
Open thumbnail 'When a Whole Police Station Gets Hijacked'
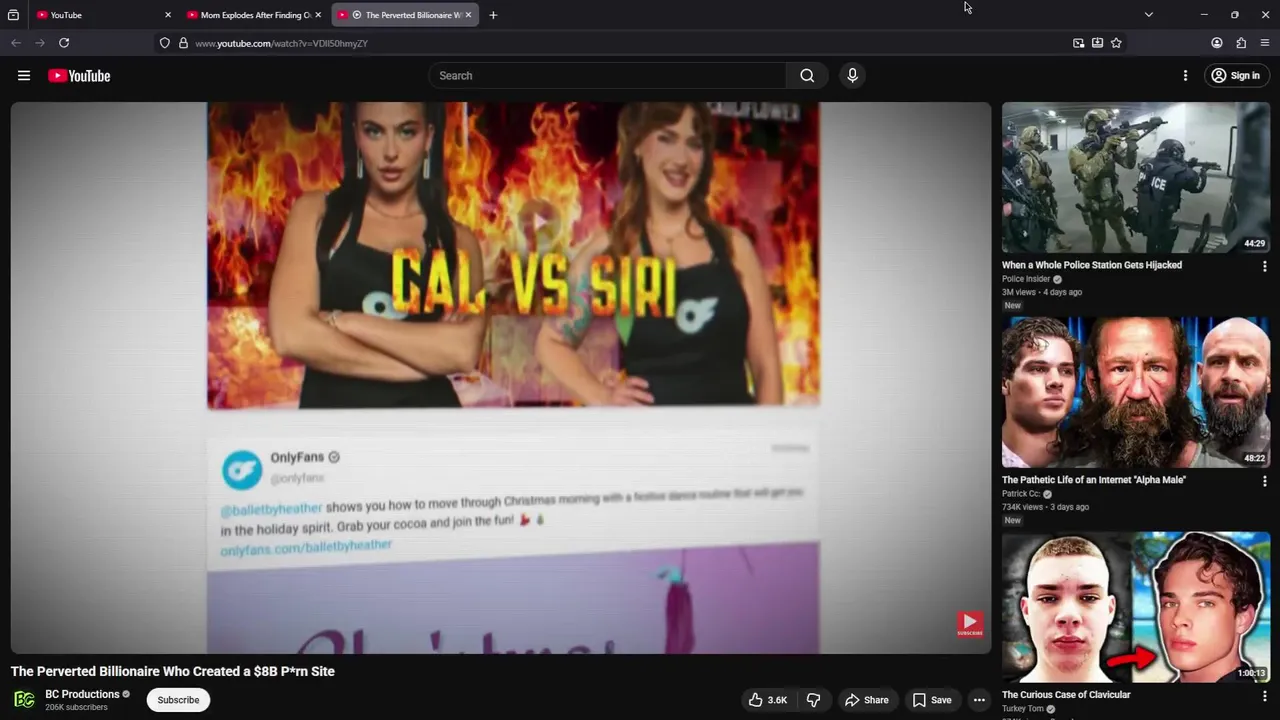1136,178
